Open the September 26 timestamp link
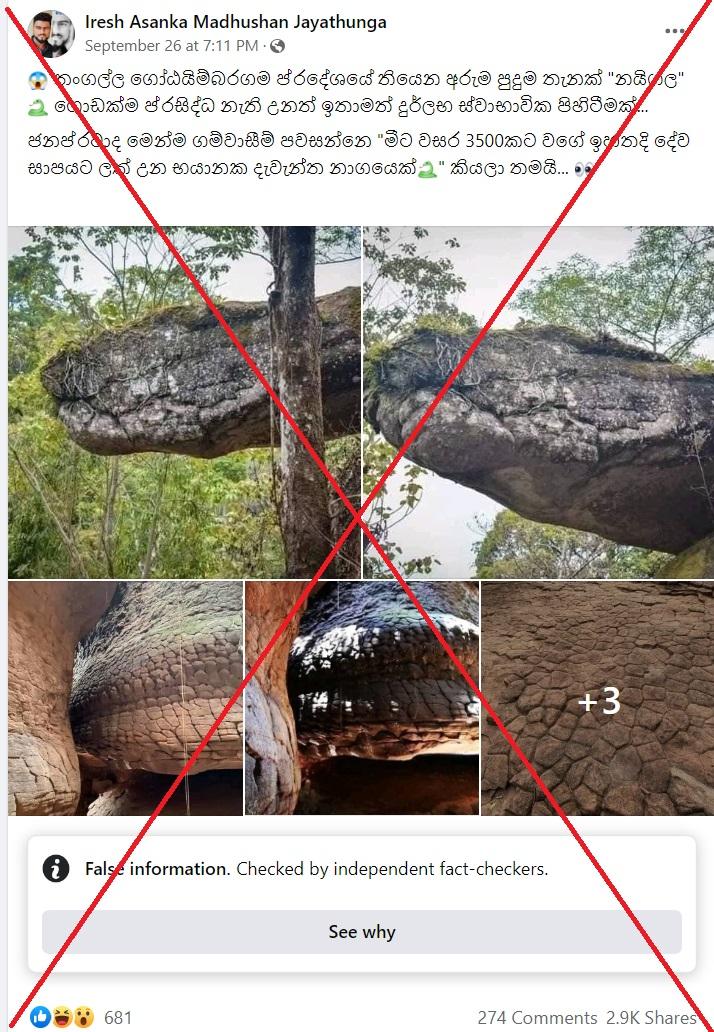The height and width of the screenshot is (1032, 714). tap(171, 46)
